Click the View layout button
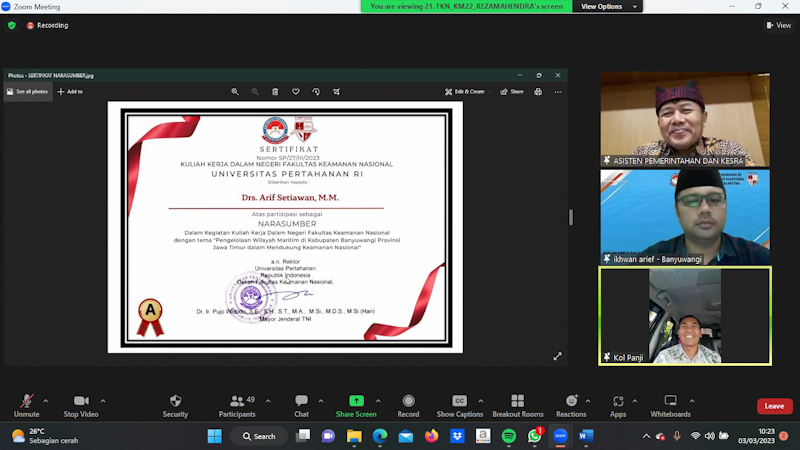This screenshot has width=800, height=450. pyautogui.click(x=779, y=25)
